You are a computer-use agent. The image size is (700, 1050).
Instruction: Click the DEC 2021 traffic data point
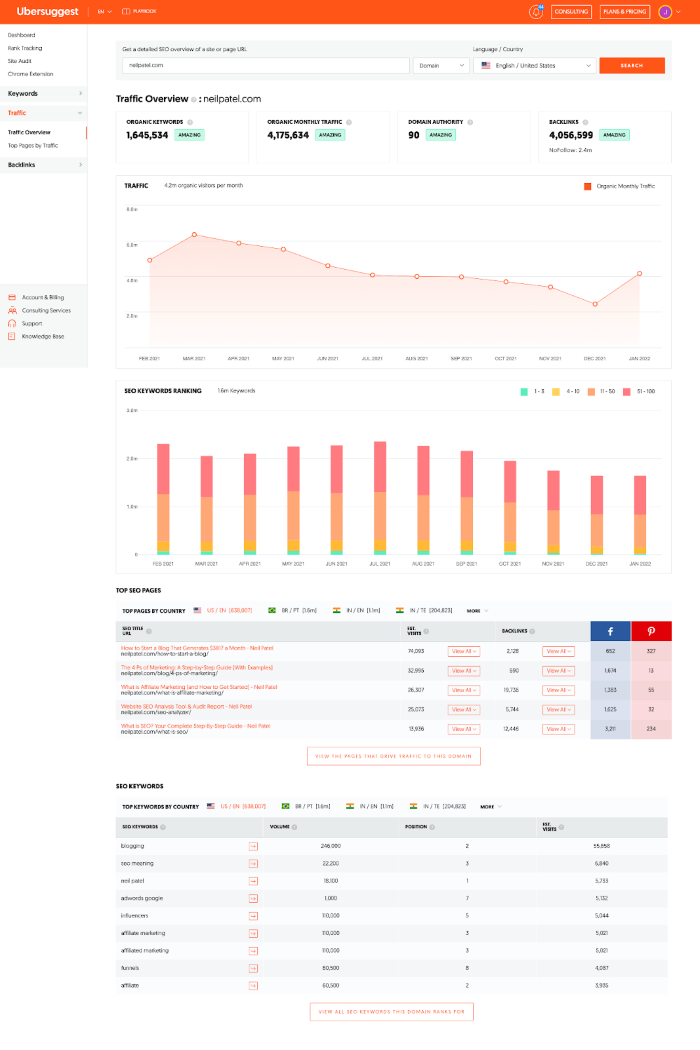tap(595, 304)
